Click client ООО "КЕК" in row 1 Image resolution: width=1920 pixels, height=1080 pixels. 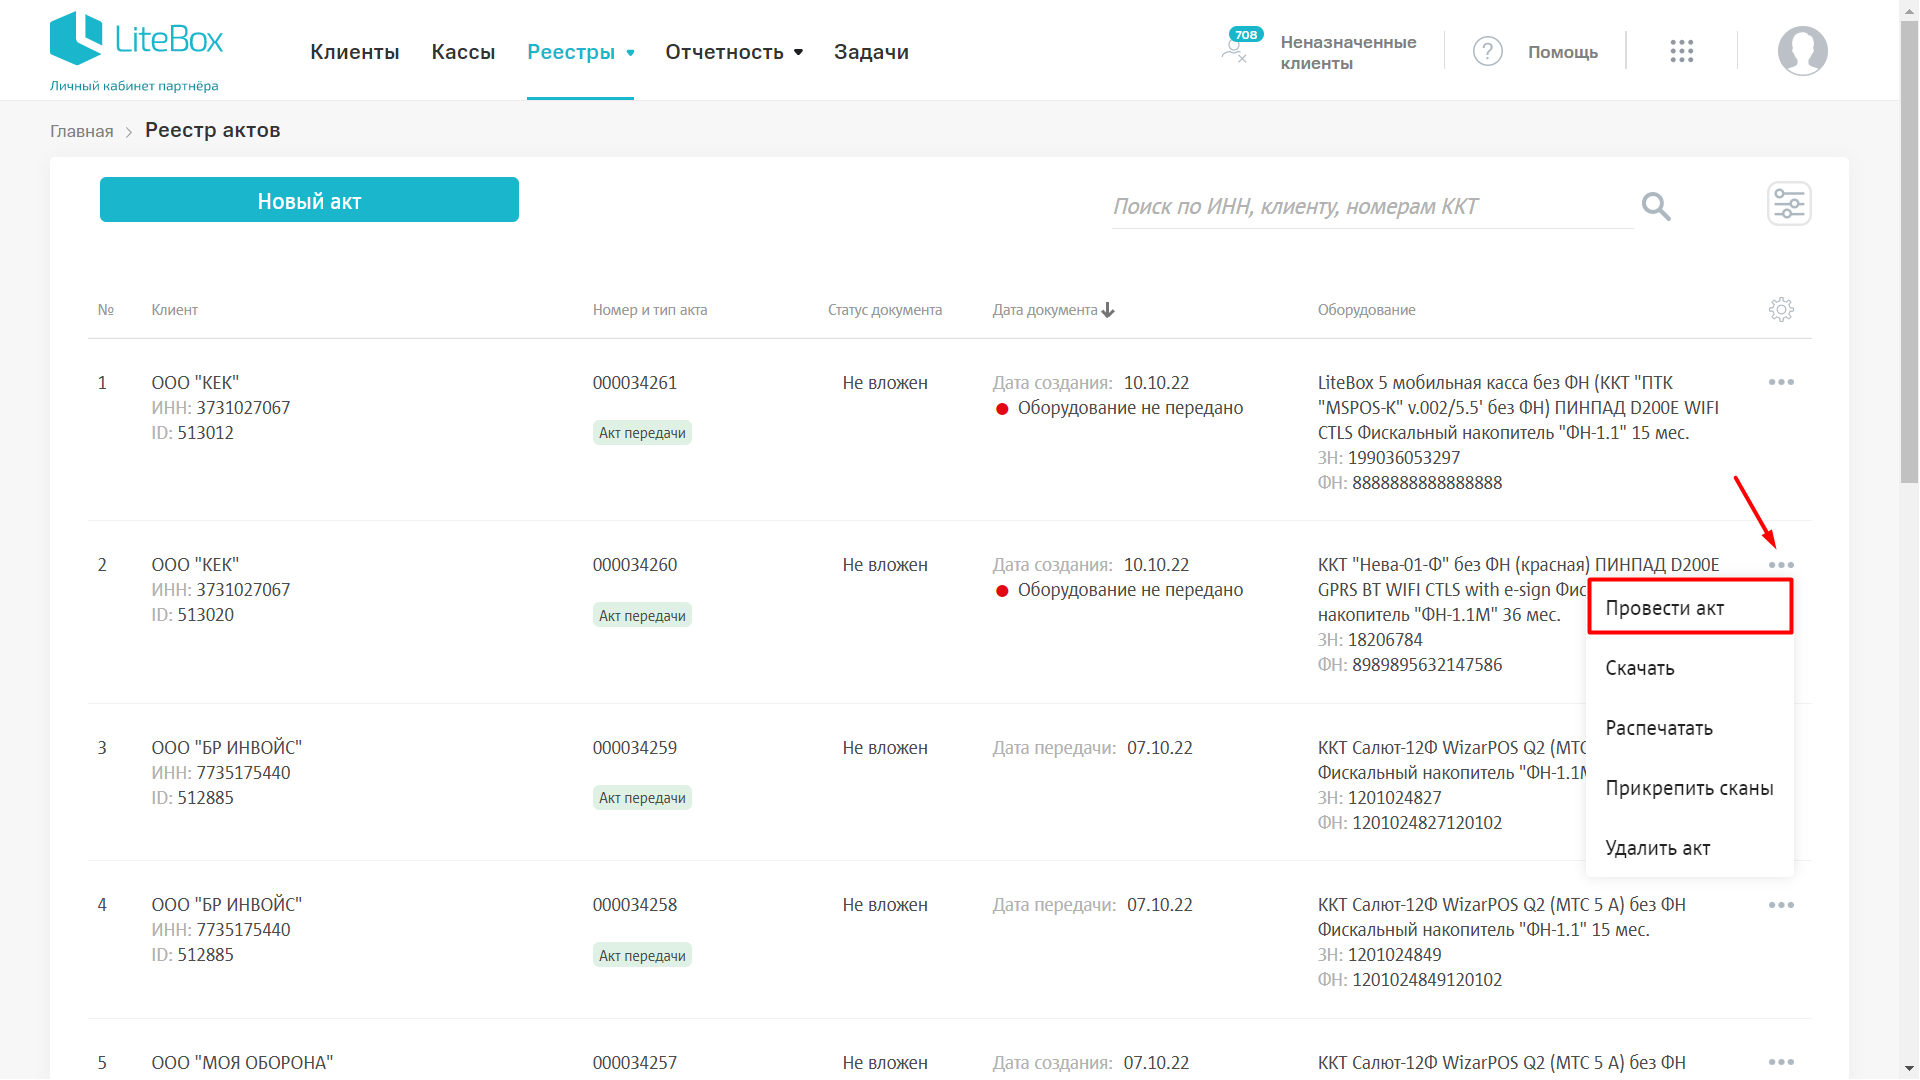[x=195, y=383]
